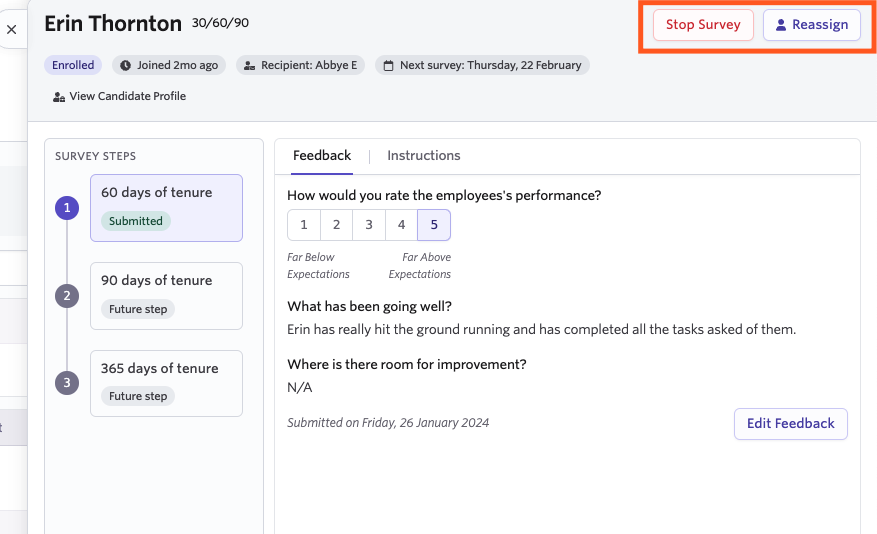Viewport: 877px width, 534px height.
Task: Click the Edit Feedback button
Action: coord(790,424)
